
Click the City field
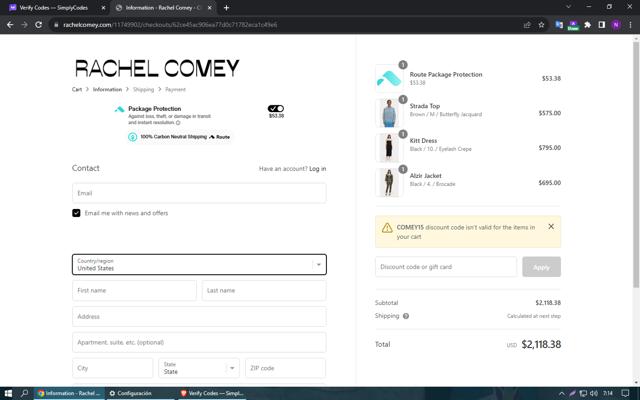click(x=113, y=368)
